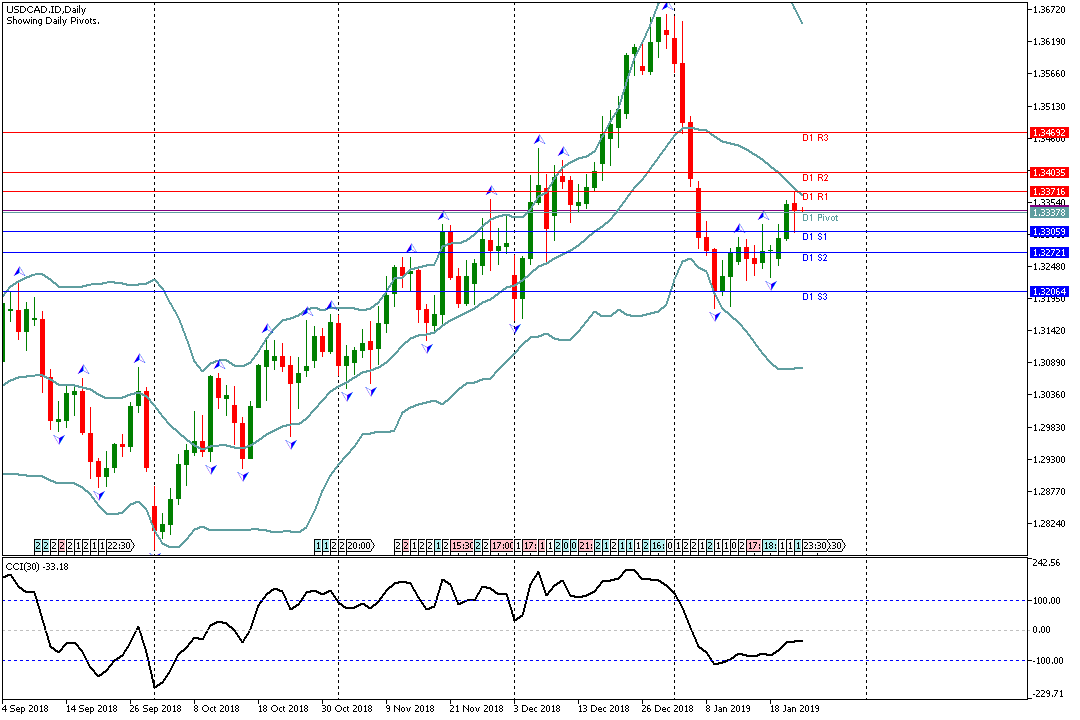1080x720 pixels.
Task: Click the 20:00 event time marker
Action: [359, 546]
